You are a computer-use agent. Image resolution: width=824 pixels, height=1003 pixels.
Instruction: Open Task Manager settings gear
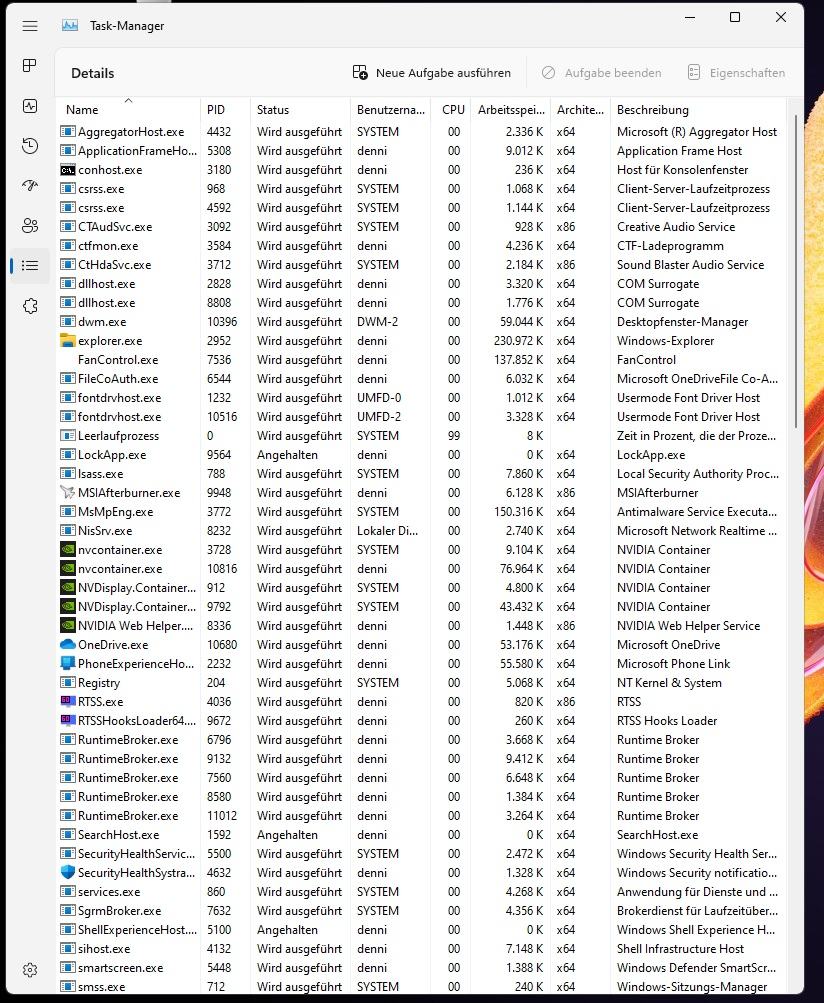tap(29, 970)
